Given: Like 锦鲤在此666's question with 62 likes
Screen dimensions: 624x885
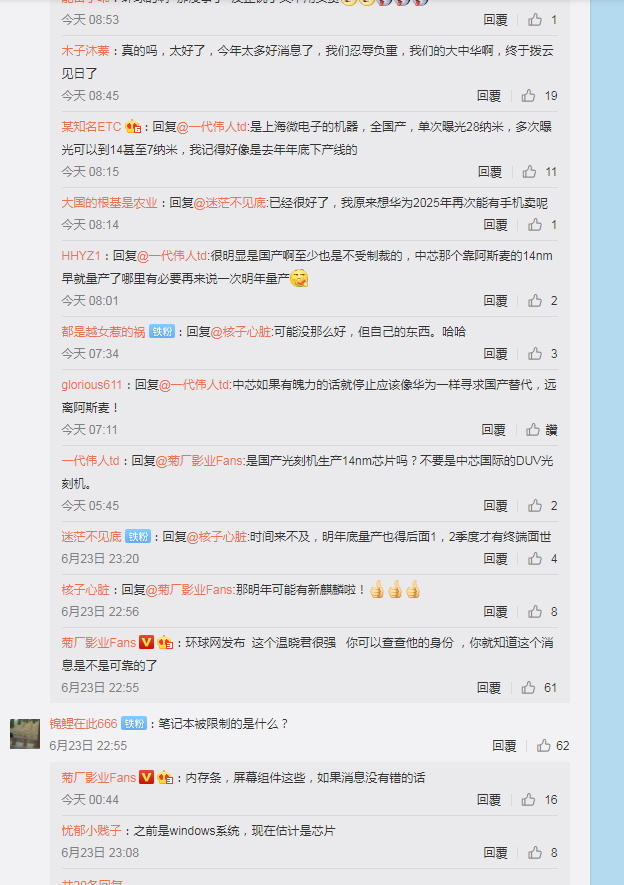Looking at the screenshot, I should 544,746.
